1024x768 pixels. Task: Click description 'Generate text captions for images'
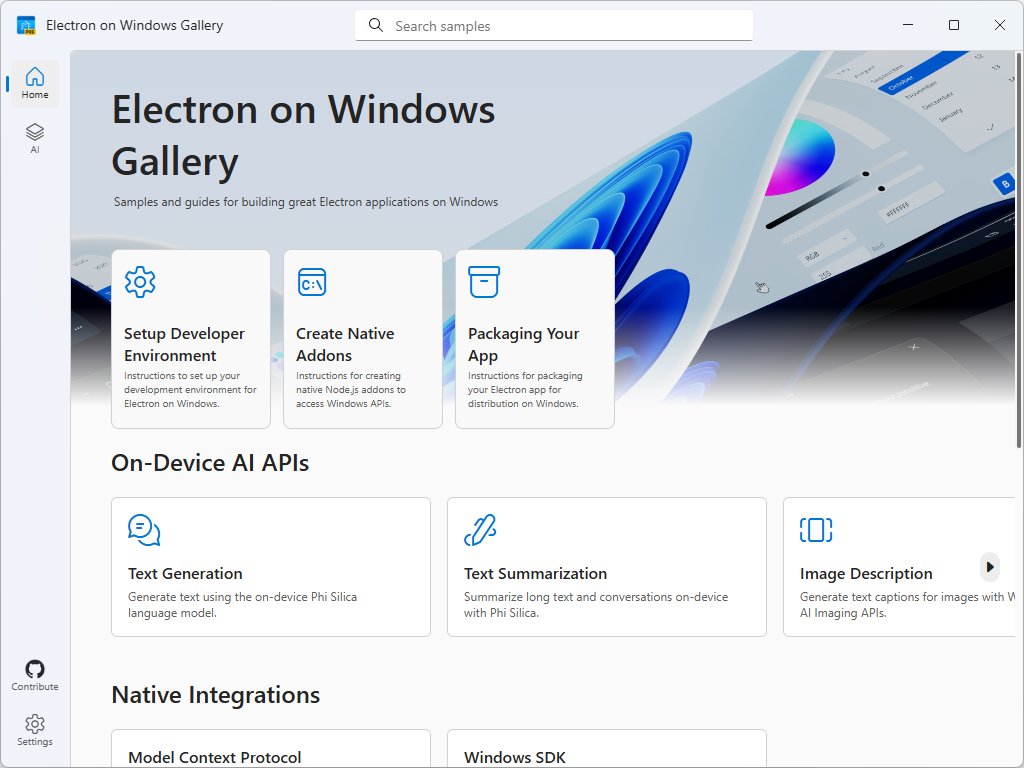907,605
